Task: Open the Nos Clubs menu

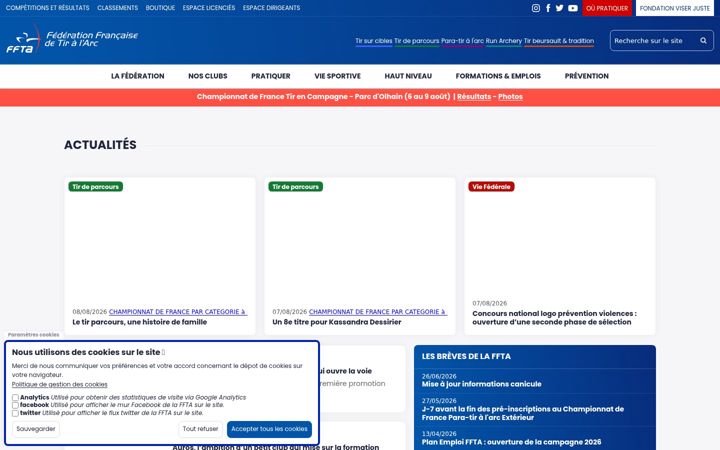Action: 208,76
